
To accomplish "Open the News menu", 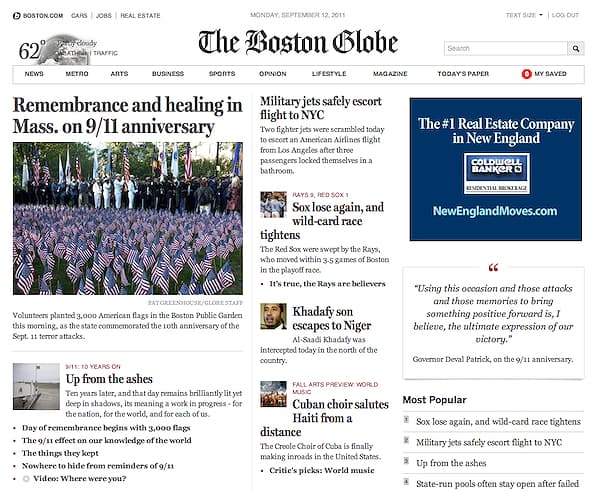I will (34, 74).
